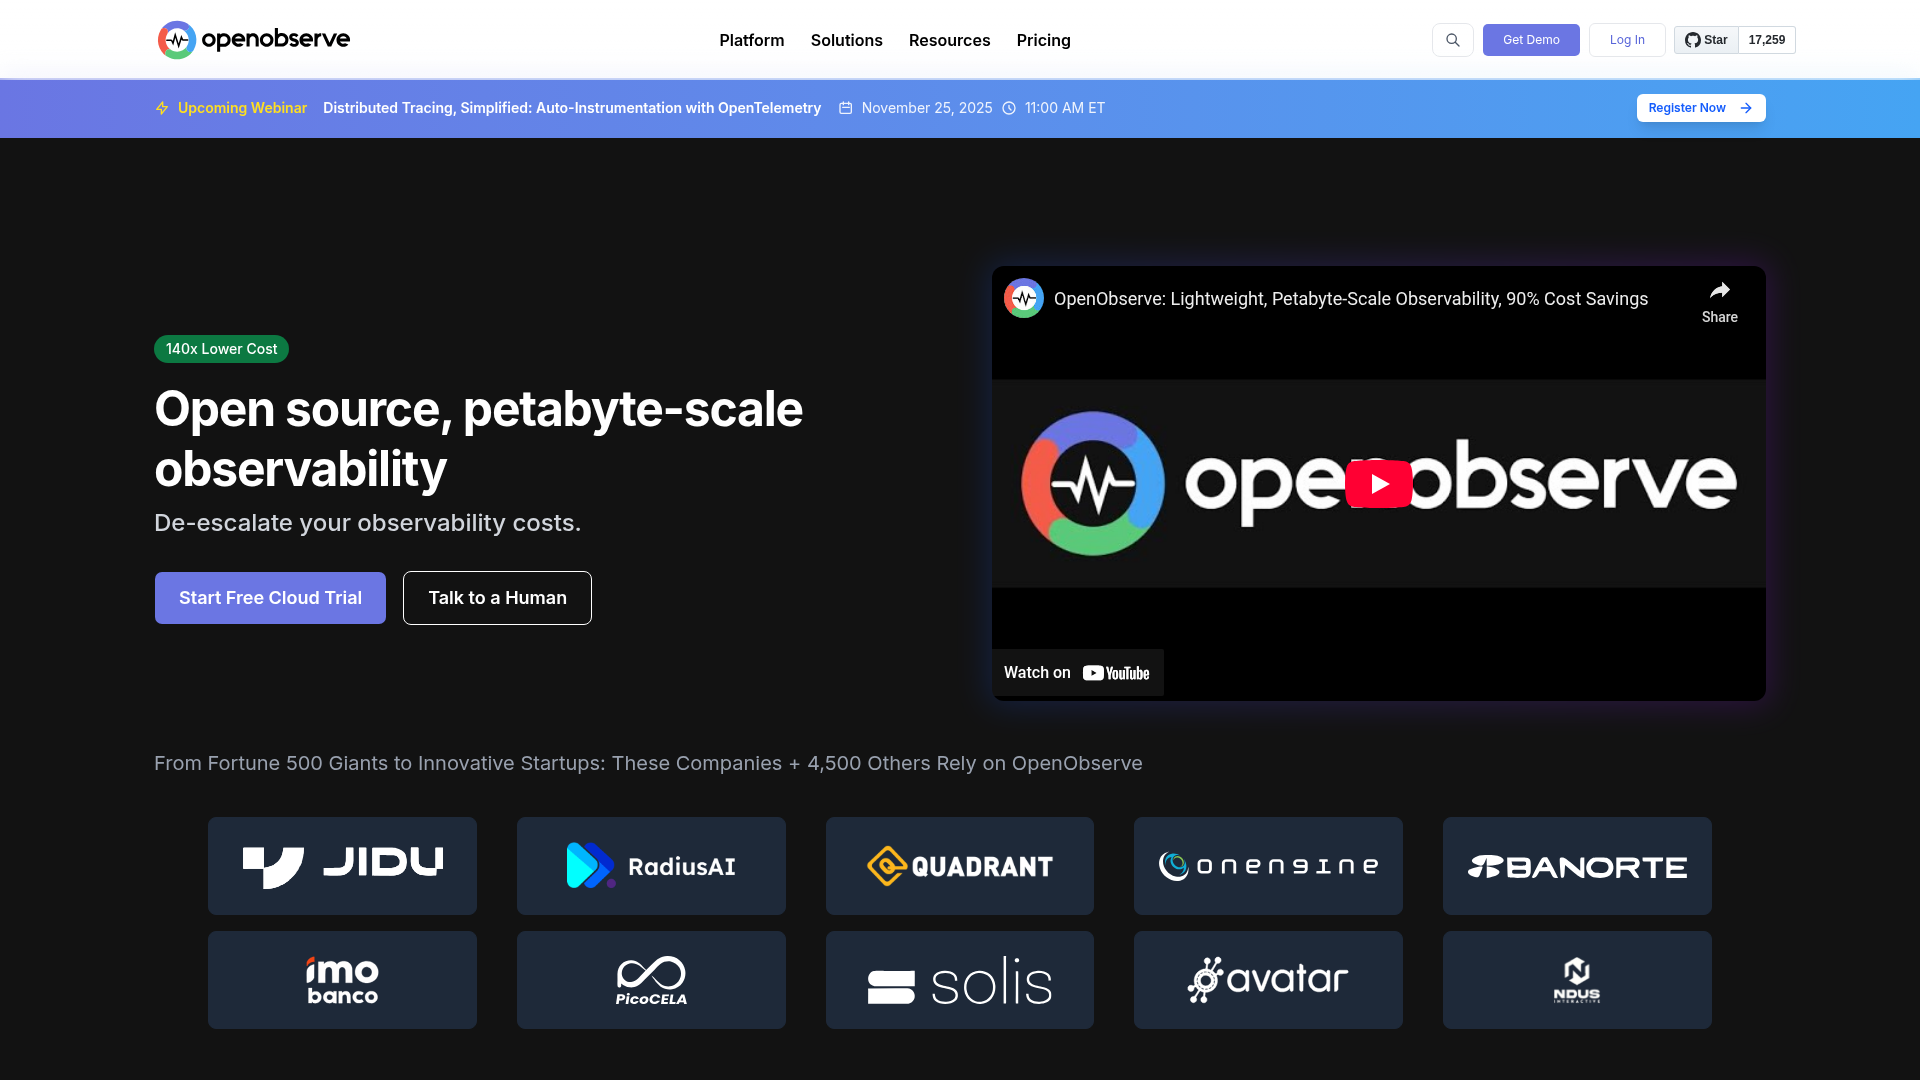Click the lightning icon next to Upcoming Webinar
Viewport: 1920px width, 1080px height.
162,108
